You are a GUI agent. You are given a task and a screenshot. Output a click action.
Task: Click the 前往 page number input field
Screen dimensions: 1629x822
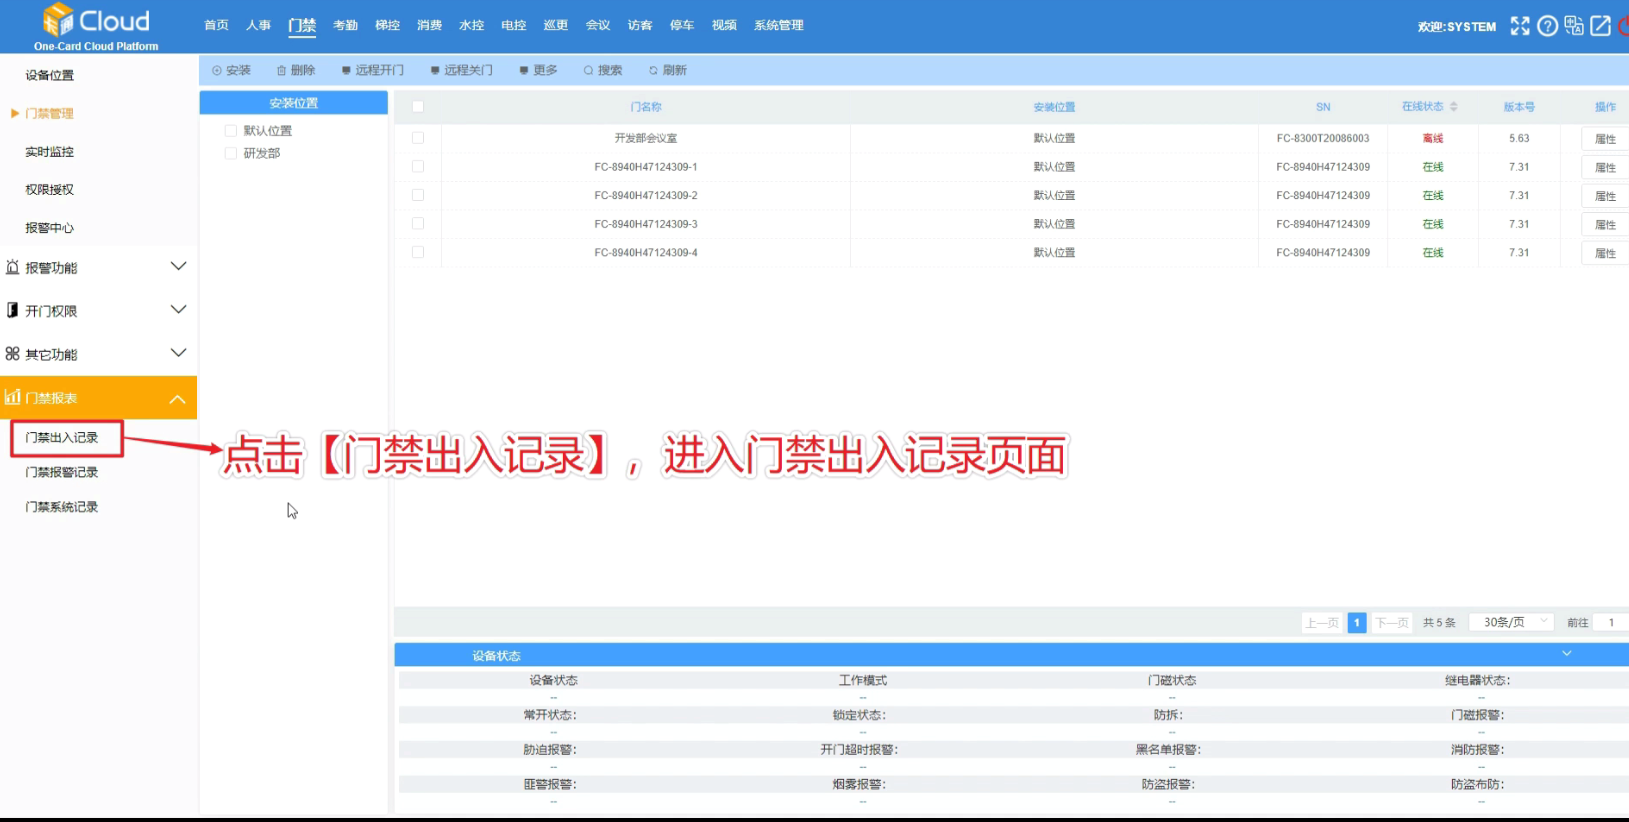point(1610,622)
